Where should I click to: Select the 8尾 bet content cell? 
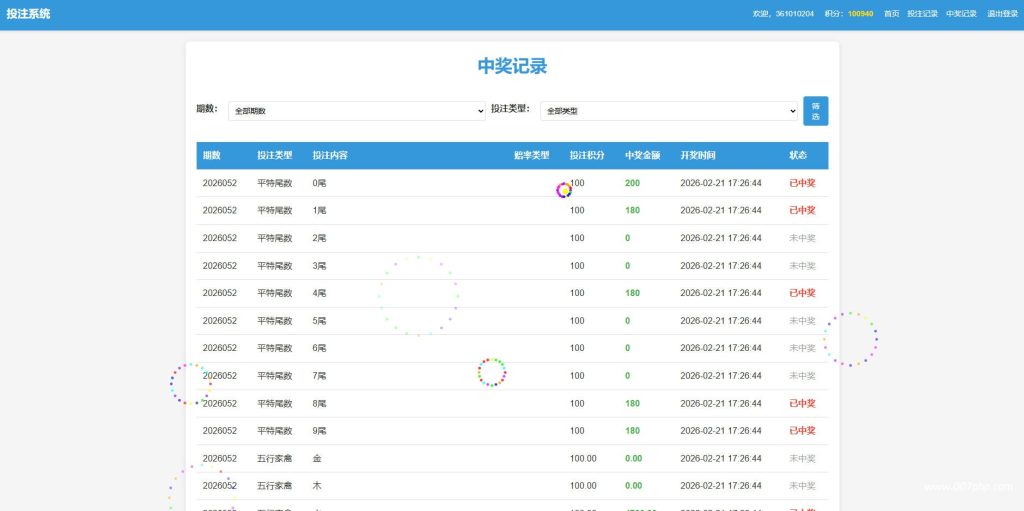pyautogui.click(x=319, y=404)
